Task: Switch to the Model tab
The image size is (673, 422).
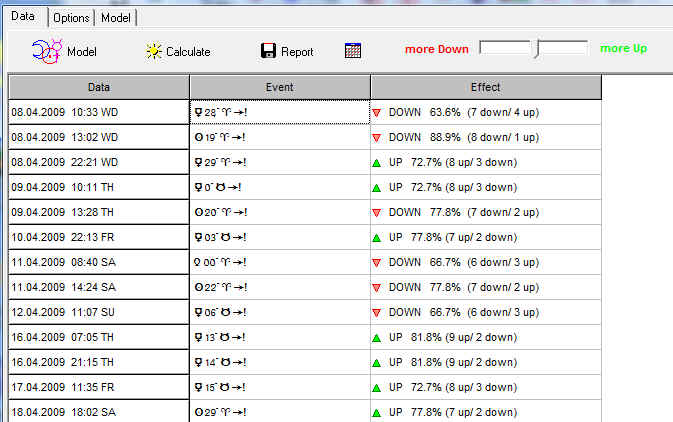Action: pyautogui.click(x=115, y=18)
